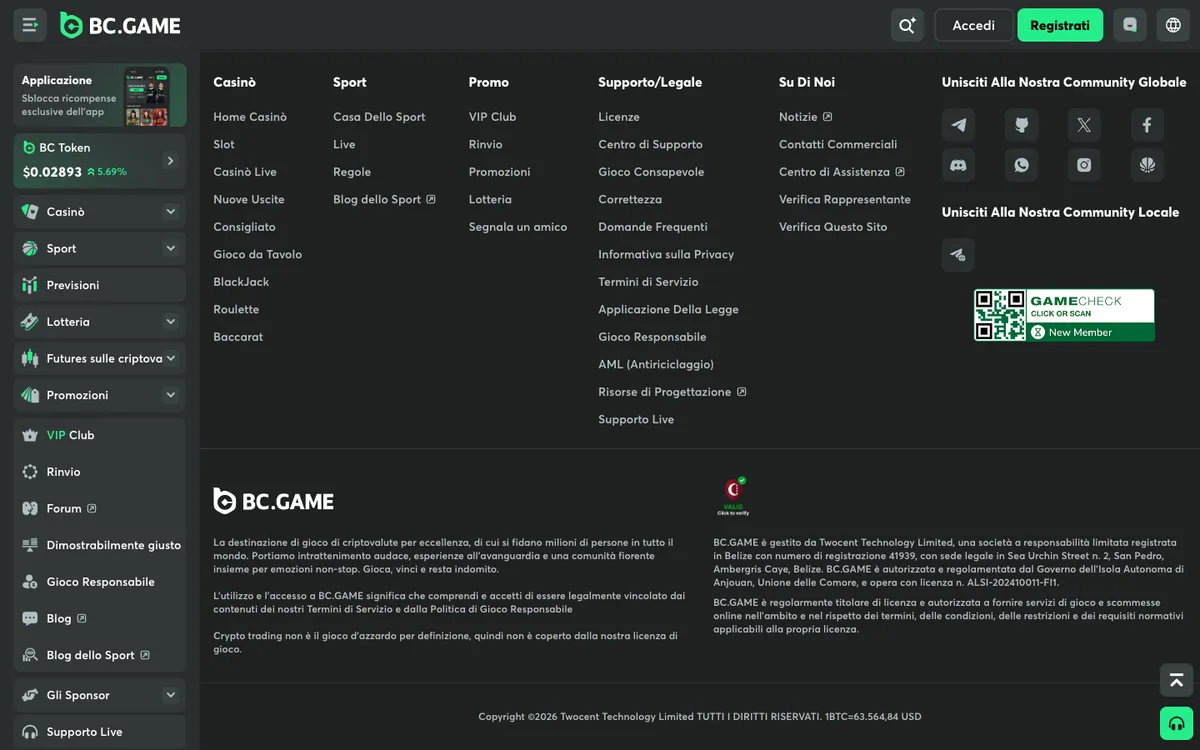Expand the Casinò sidebar chevron
Image resolution: width=1200 pixels, height=750 pixels.
pos(170,212)
